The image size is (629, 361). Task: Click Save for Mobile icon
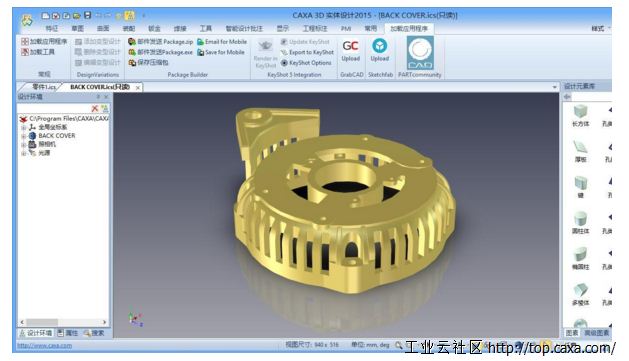coord(201,53)
